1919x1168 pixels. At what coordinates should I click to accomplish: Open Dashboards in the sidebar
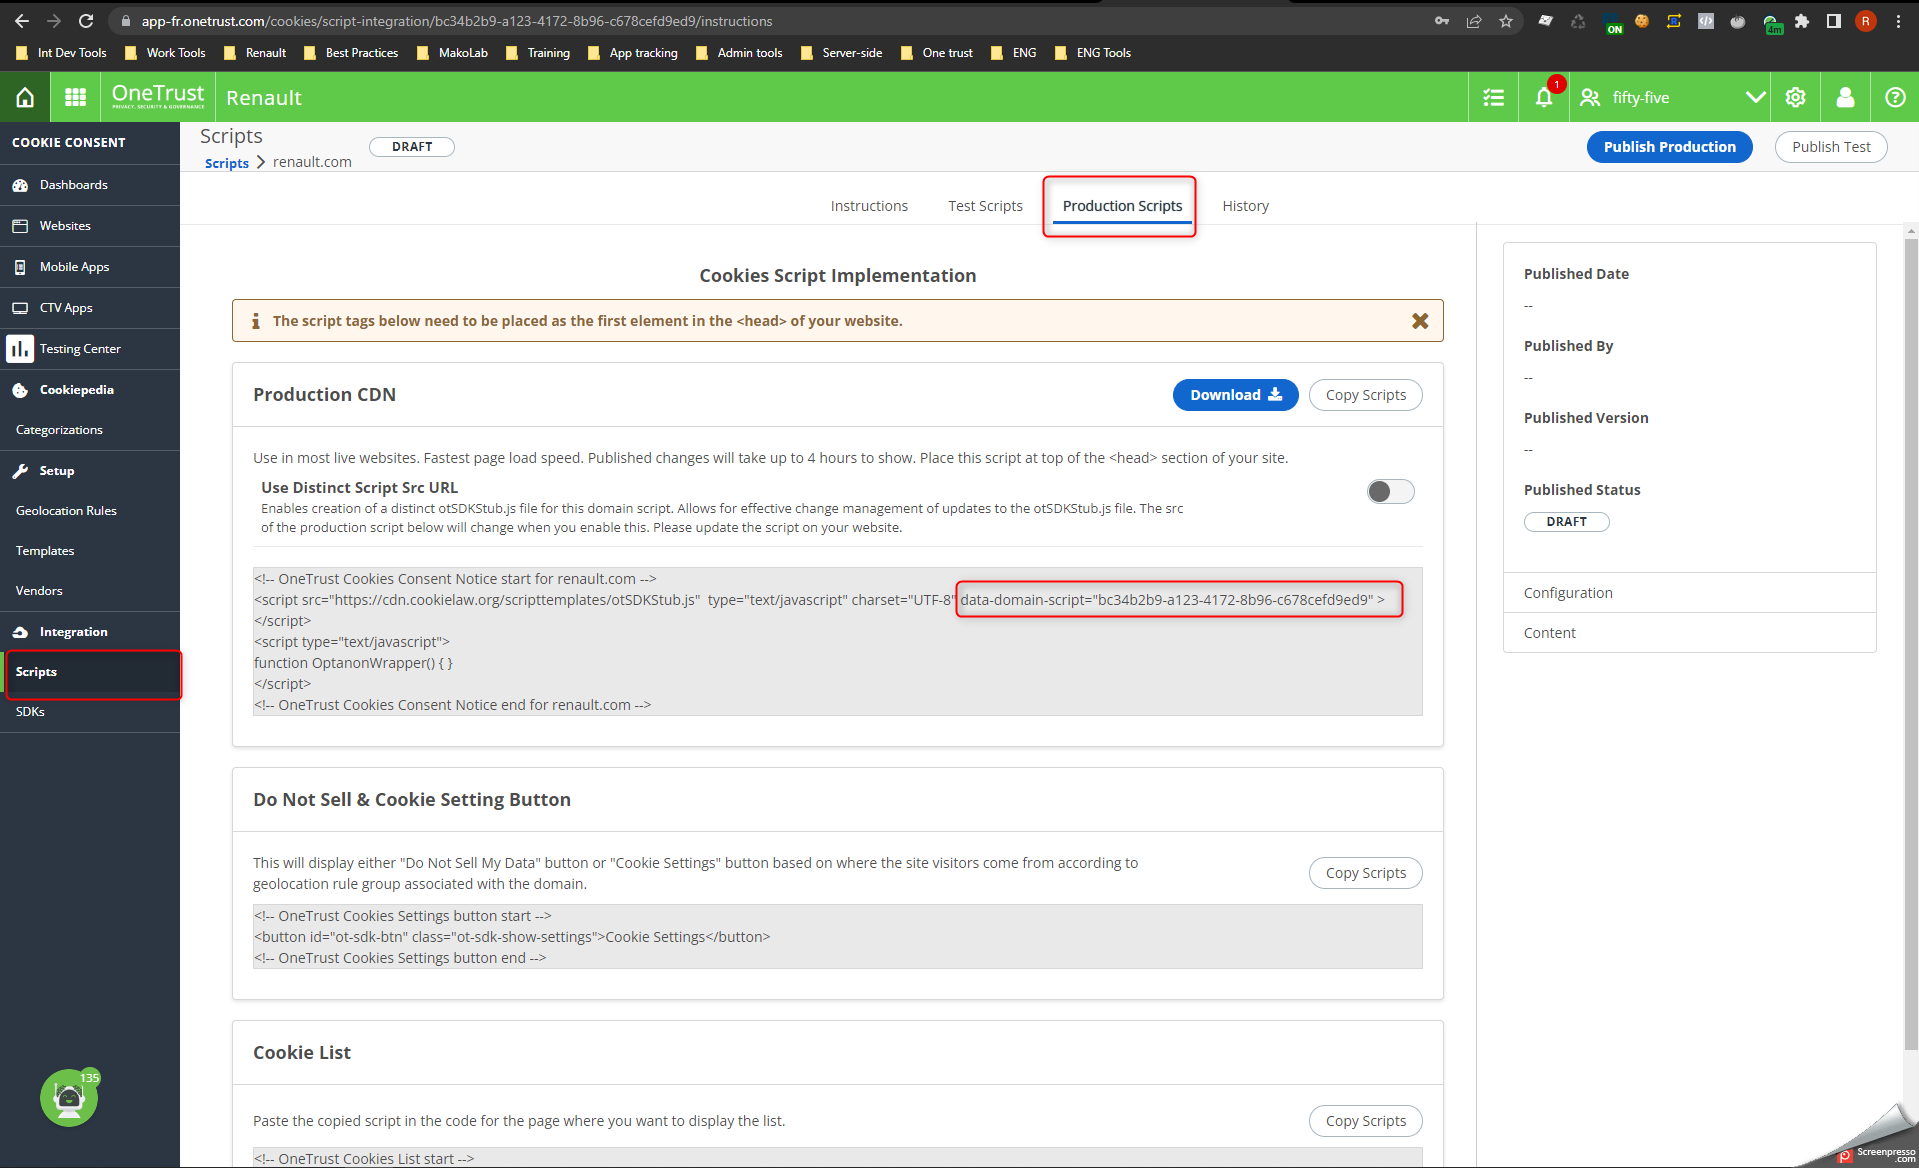(90, 185)
